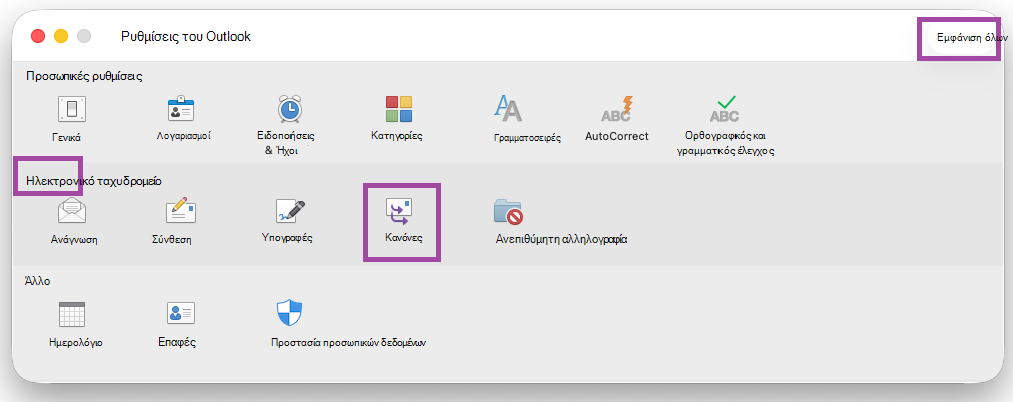The image size is (1013, 402).
Task: Open AutoCorrect preferences icon
Action: [616, 109]
